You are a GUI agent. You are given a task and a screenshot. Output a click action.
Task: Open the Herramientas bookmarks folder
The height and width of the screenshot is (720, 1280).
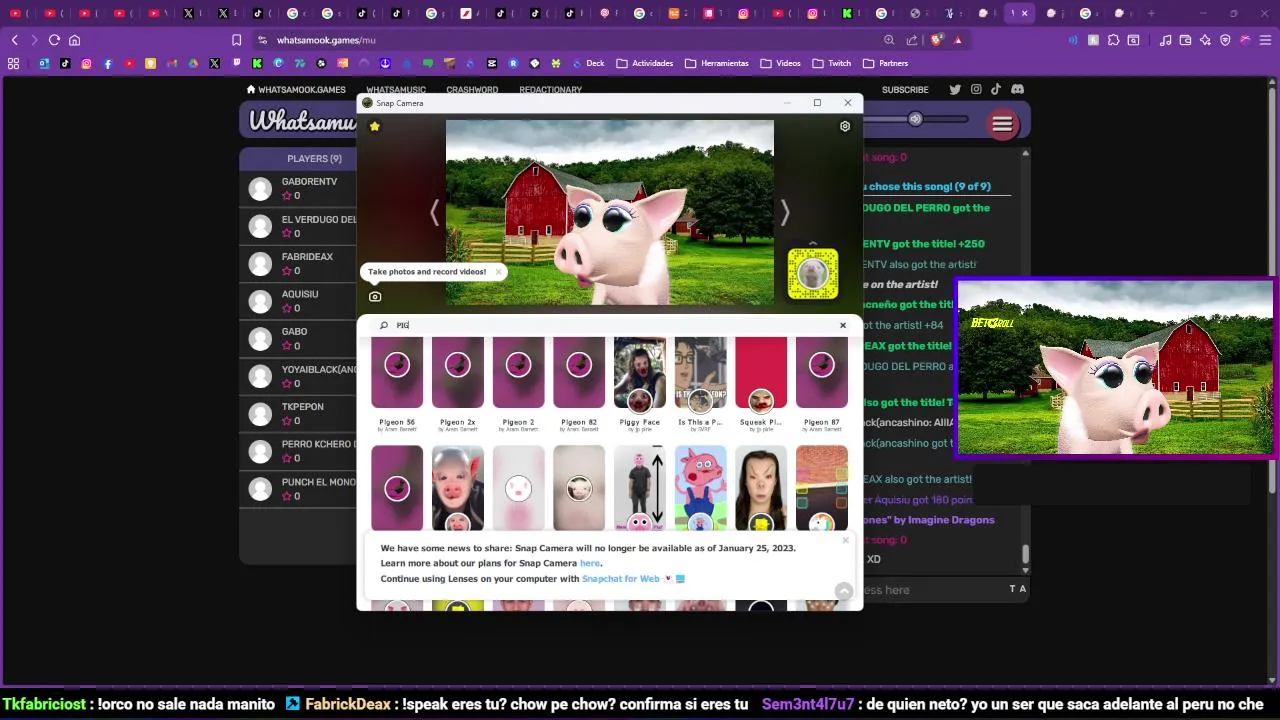(717, 63)
